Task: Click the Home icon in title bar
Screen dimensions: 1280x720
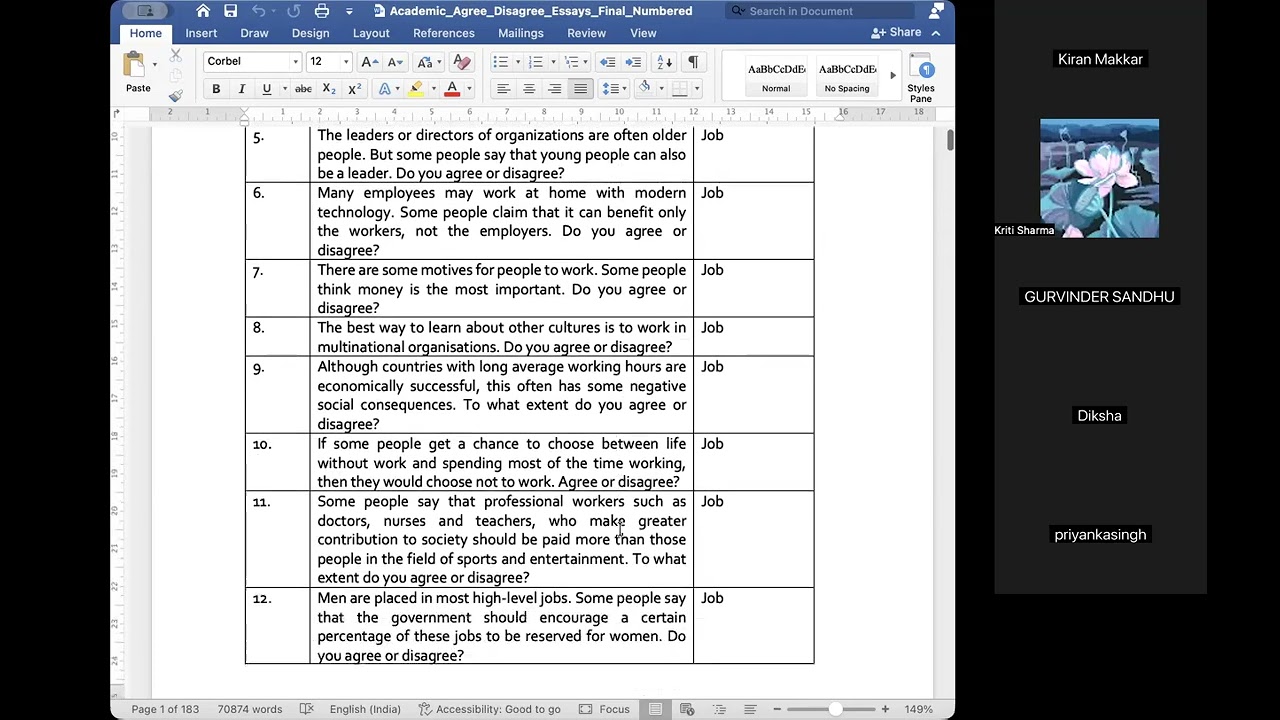Action: pos(203,11)
